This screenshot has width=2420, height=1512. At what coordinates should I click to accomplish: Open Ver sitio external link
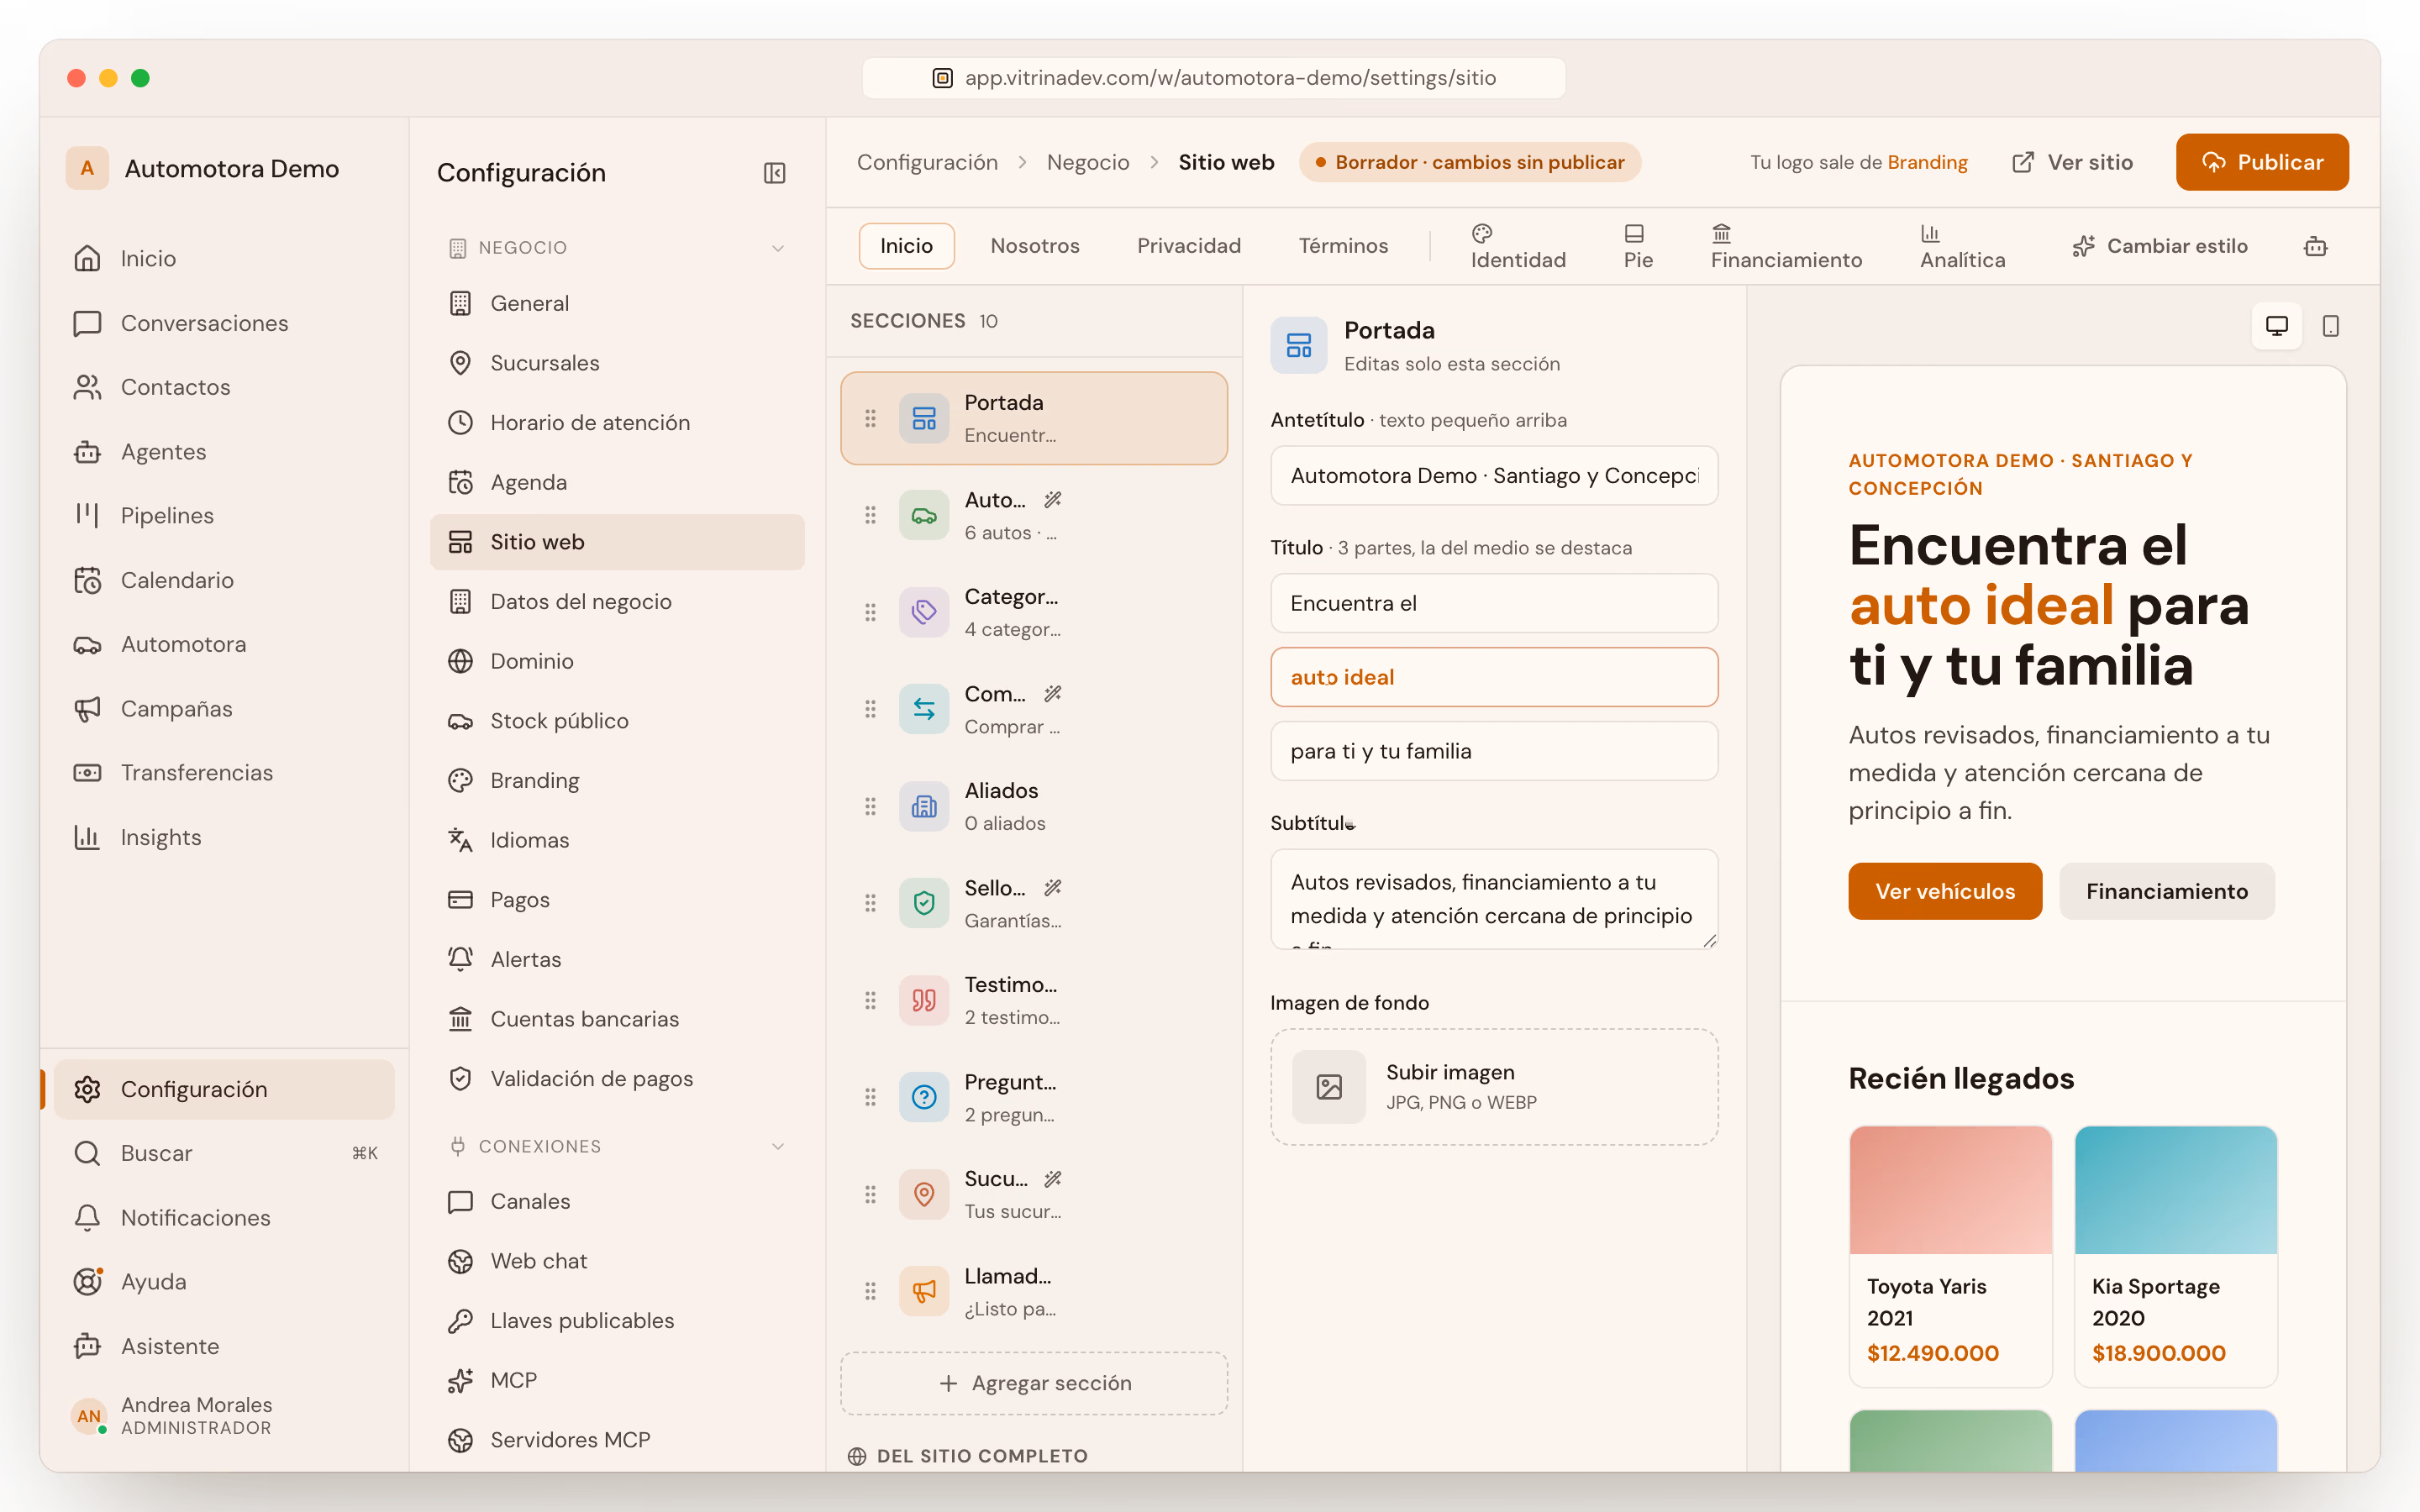[2072, 162]
